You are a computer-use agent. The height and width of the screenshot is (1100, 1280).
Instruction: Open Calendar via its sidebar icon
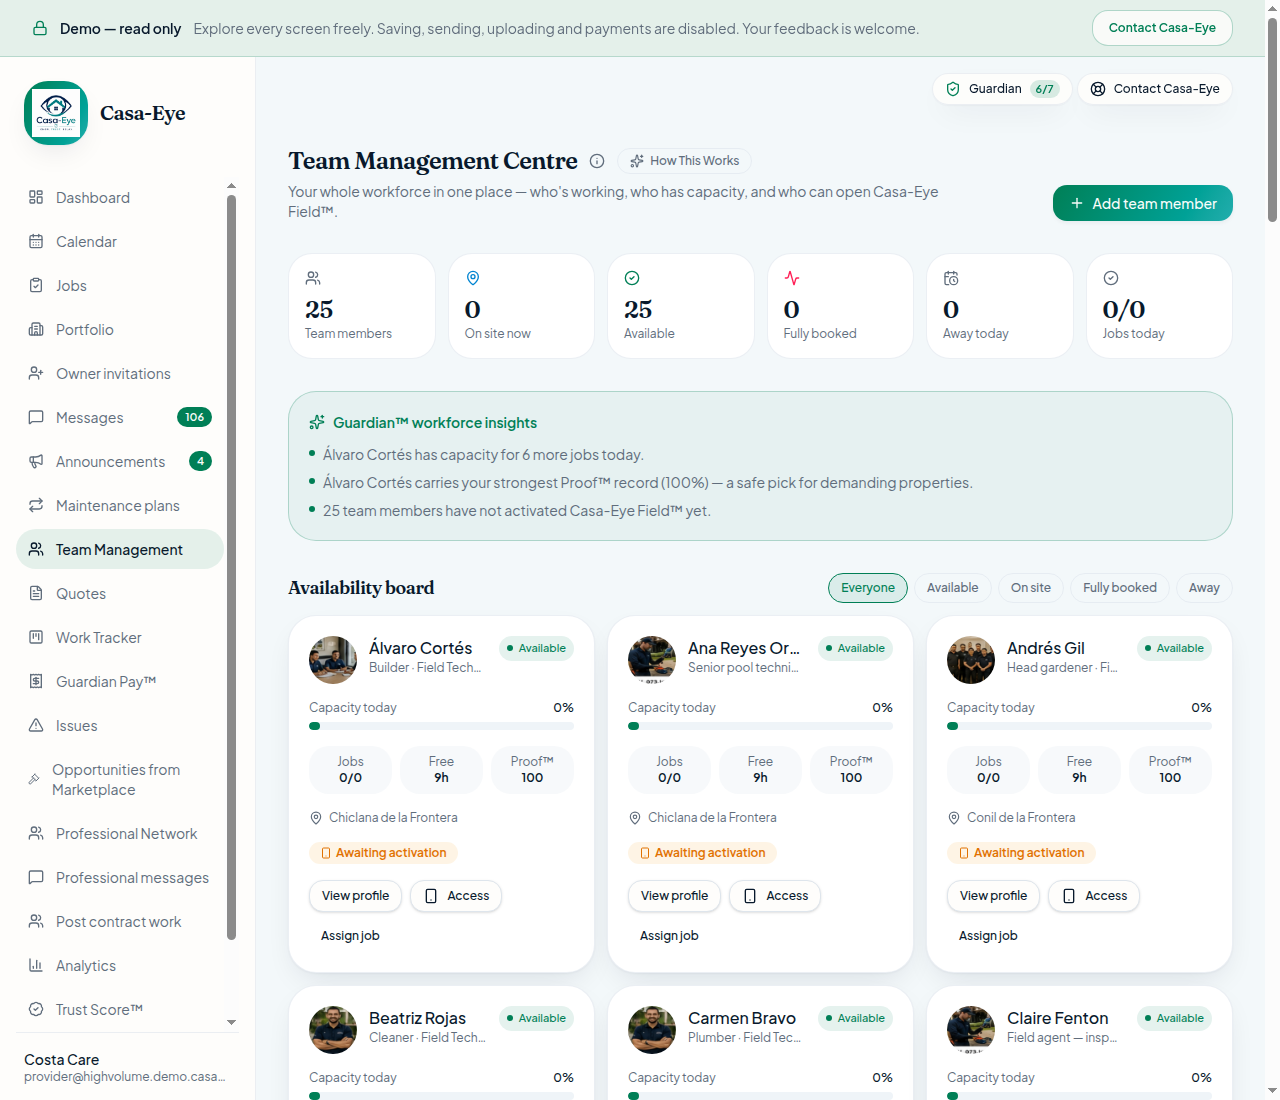point(36,241)
